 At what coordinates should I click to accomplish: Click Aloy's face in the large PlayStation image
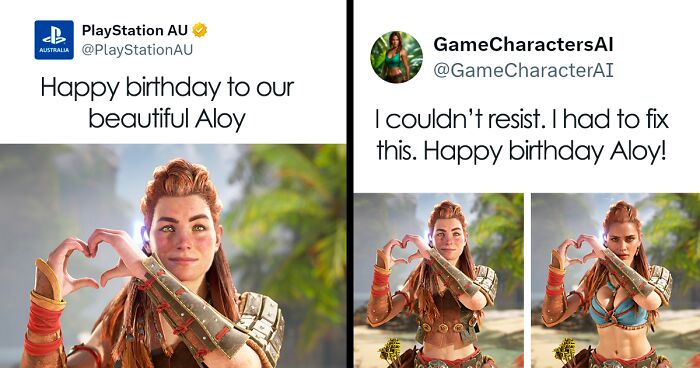[x=182, y=232]
